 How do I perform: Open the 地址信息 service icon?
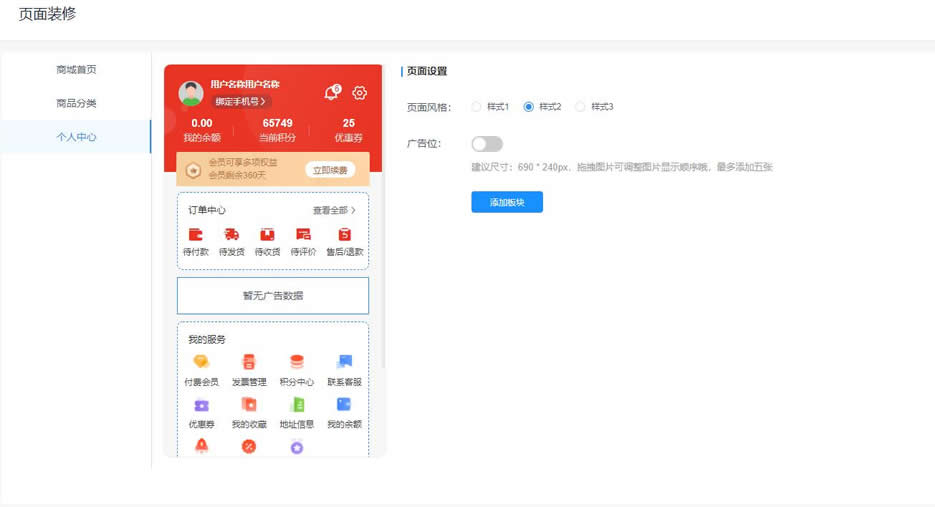296,405
